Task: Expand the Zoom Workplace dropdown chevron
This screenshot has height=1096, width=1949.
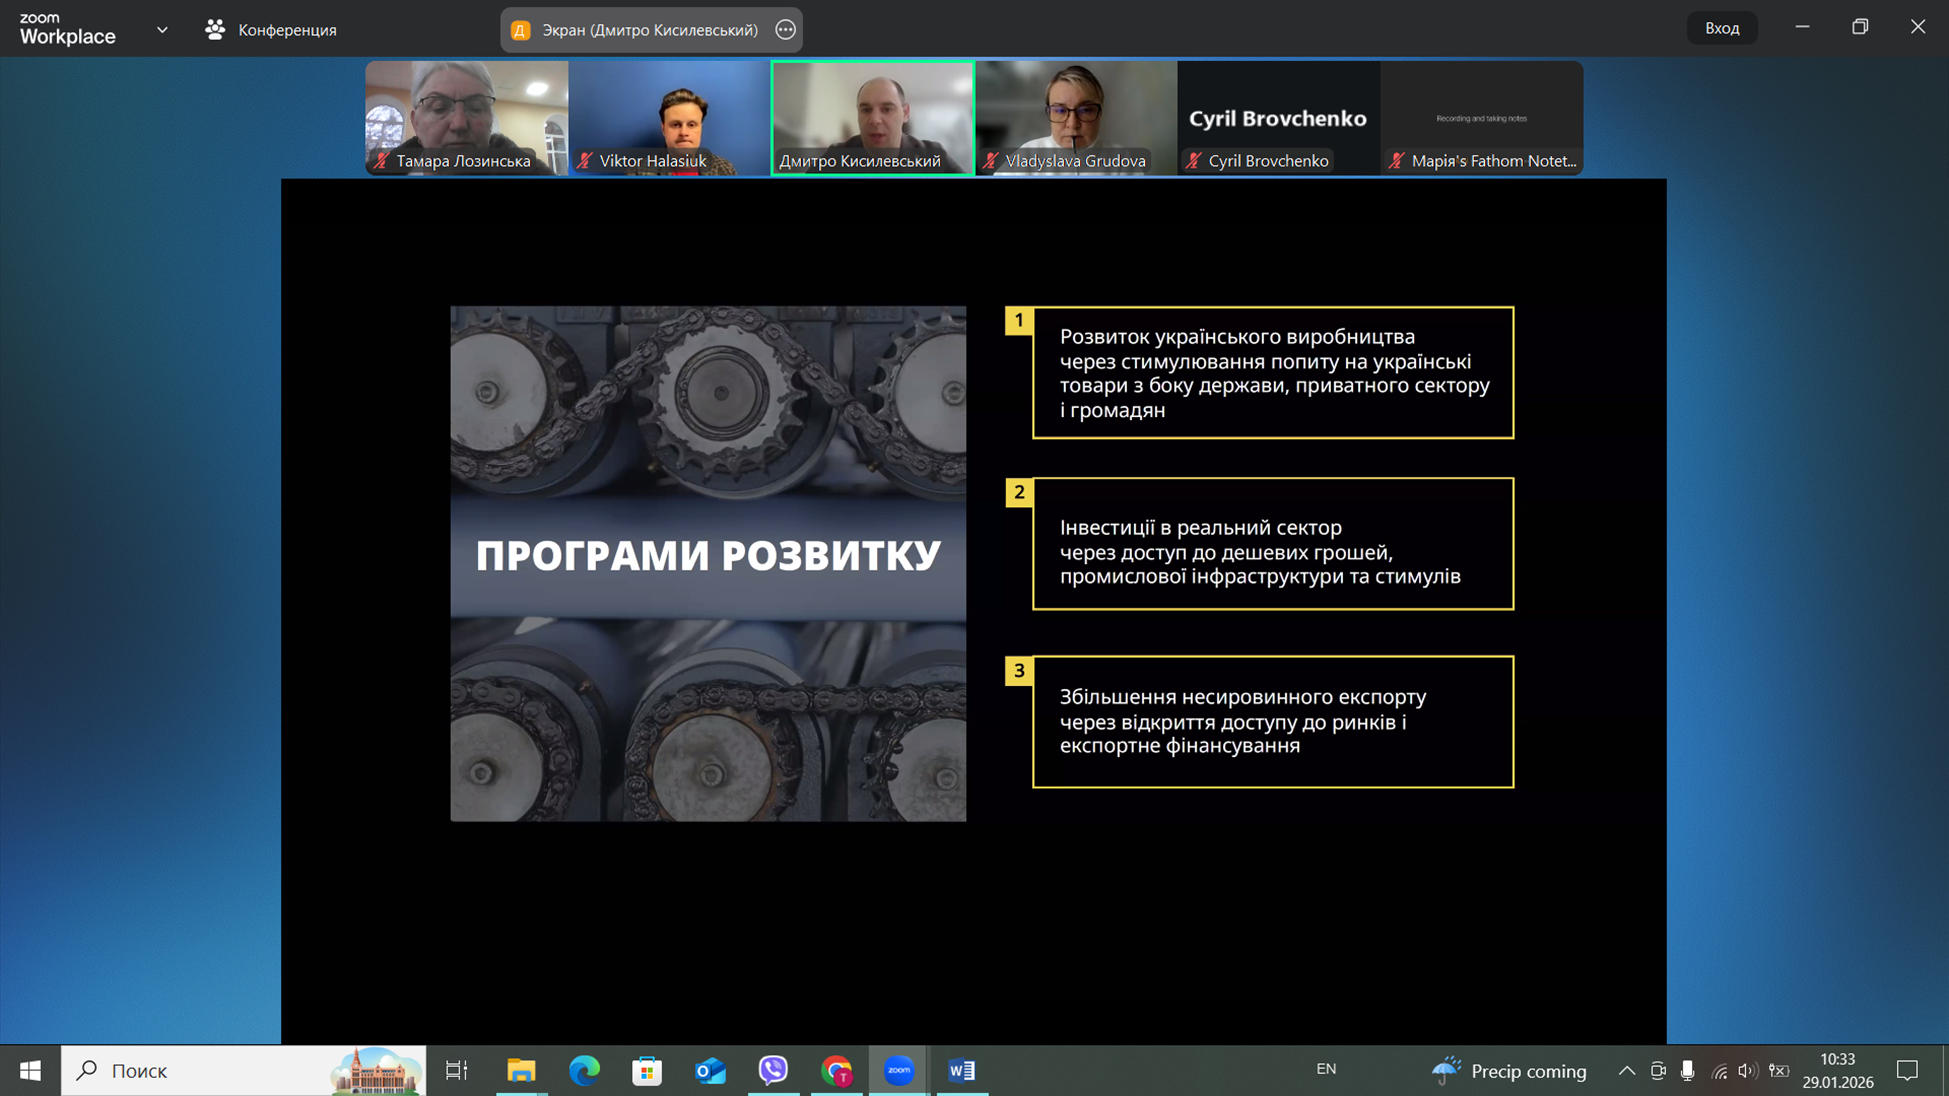Action: 162,30
